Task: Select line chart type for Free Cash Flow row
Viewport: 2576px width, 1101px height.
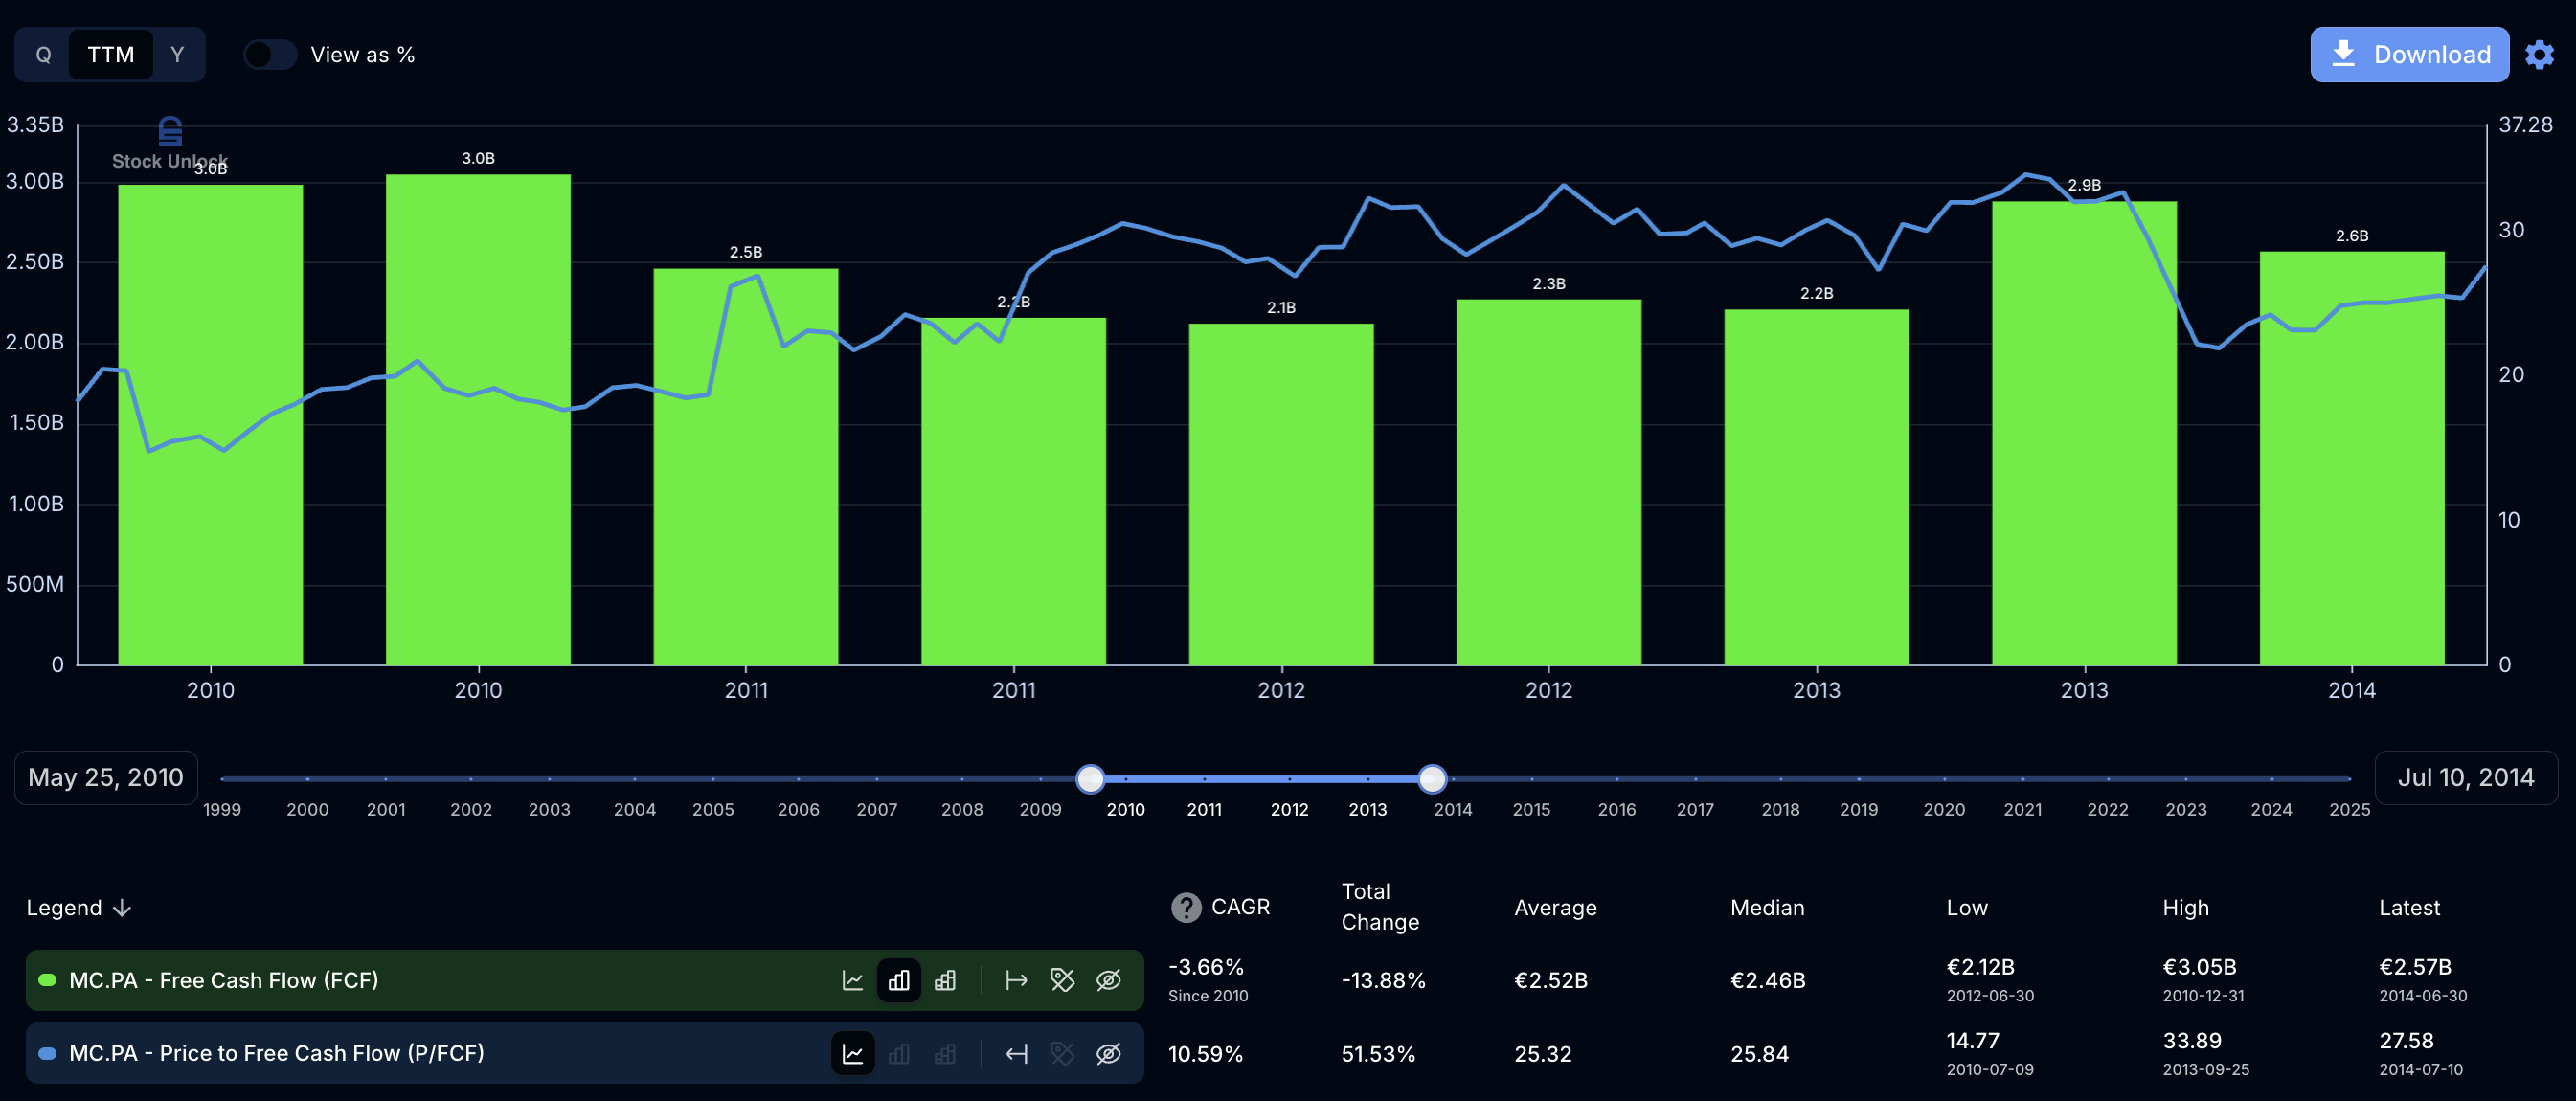Action: pyautogui.click(x=852, y=980)
